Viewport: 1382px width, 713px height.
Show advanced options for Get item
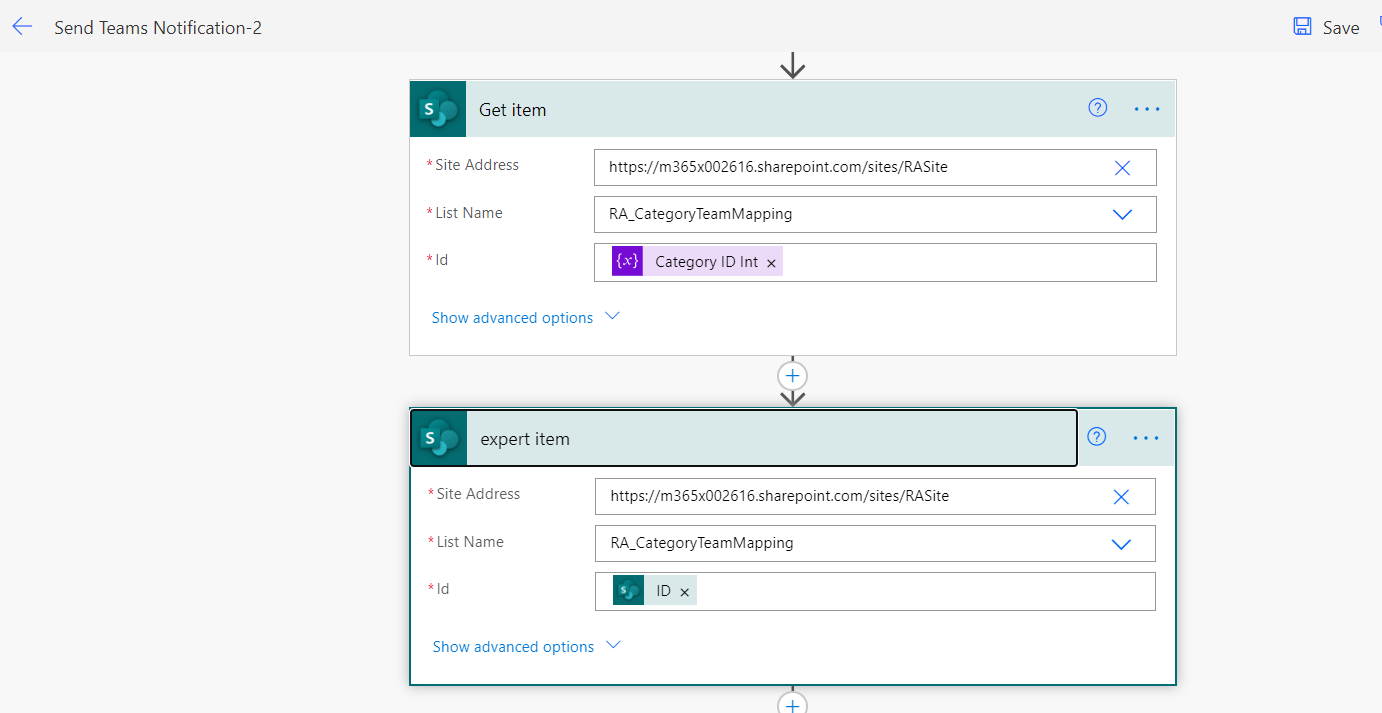(512, 318)
